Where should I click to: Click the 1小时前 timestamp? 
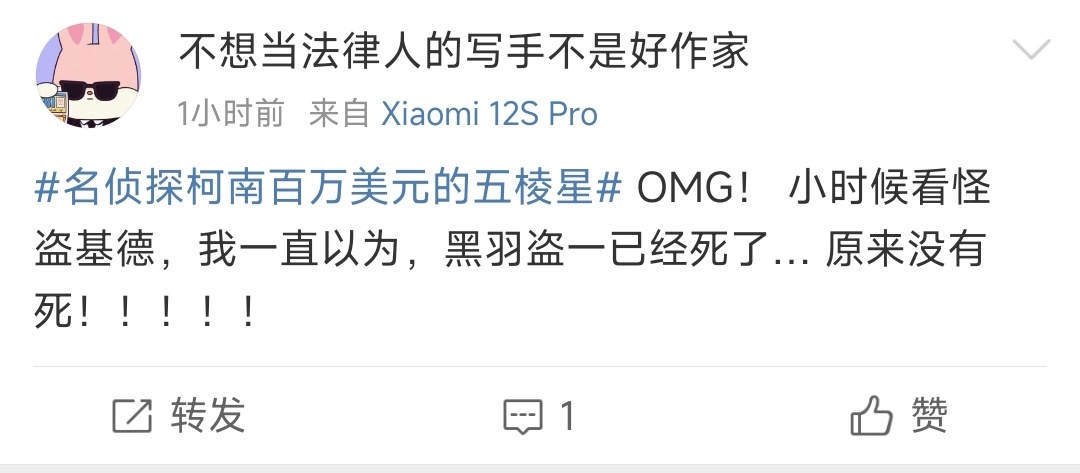coord(231,114)
